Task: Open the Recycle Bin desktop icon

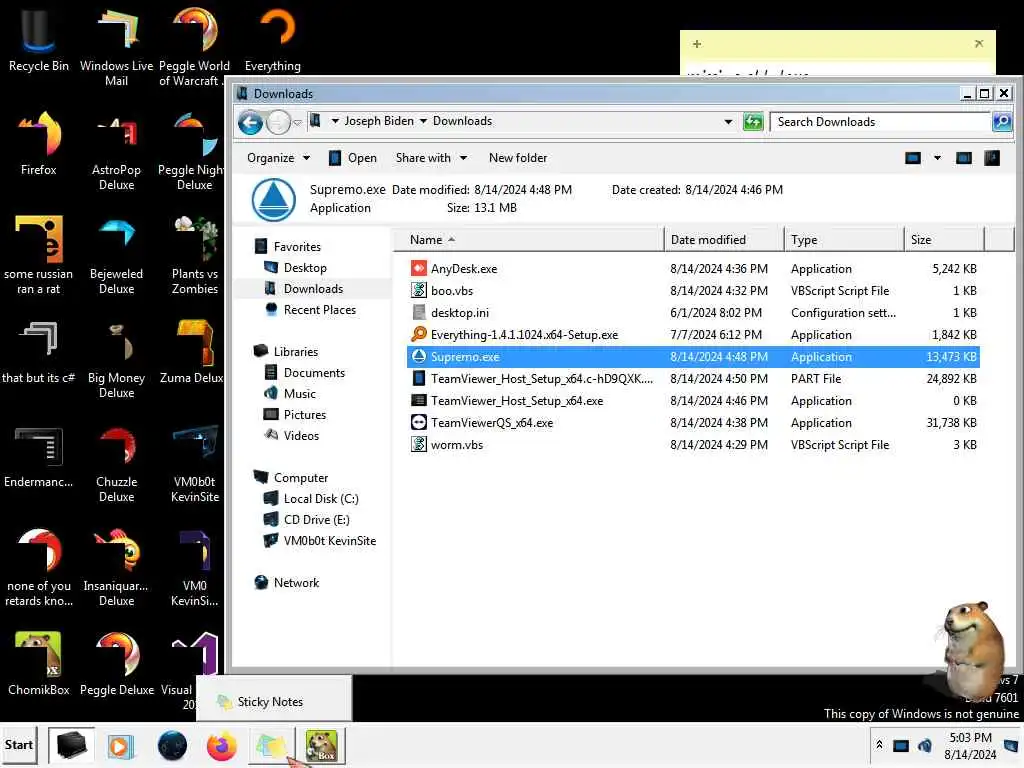Action: 38,39
